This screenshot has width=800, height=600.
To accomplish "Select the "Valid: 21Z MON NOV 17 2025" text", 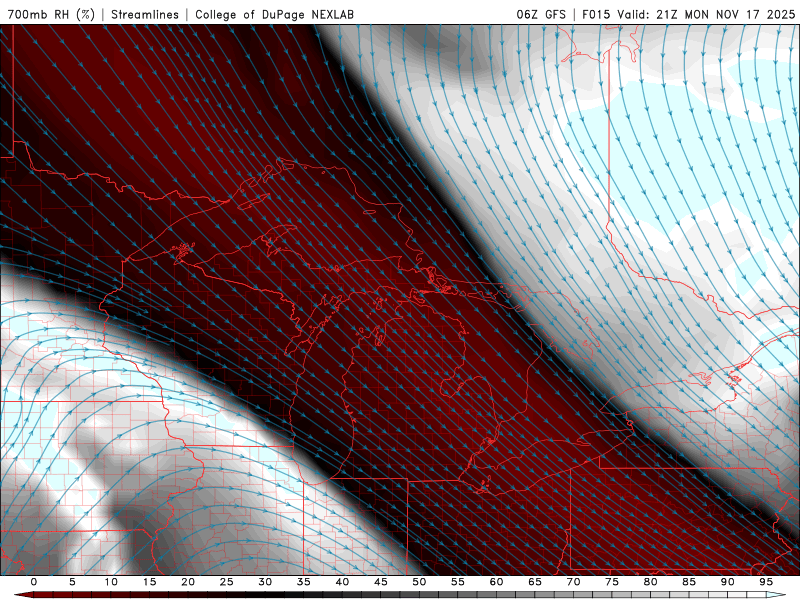I will click(x=706, y=14).
